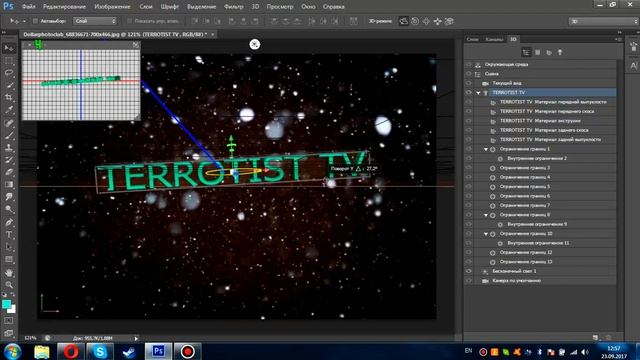The image size is (640, 360).
Task: Open the tool preset picker dropdown arrow
Action: pos(24,21)
